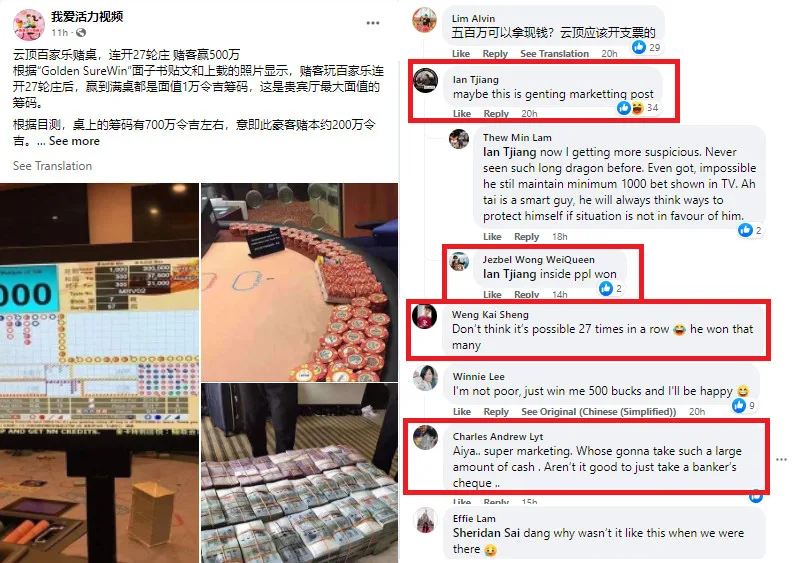View reactions on Ian Tjiang's comment
Image resolution: width=798 pixels, height=563 pixels.
tap(638, 108)
